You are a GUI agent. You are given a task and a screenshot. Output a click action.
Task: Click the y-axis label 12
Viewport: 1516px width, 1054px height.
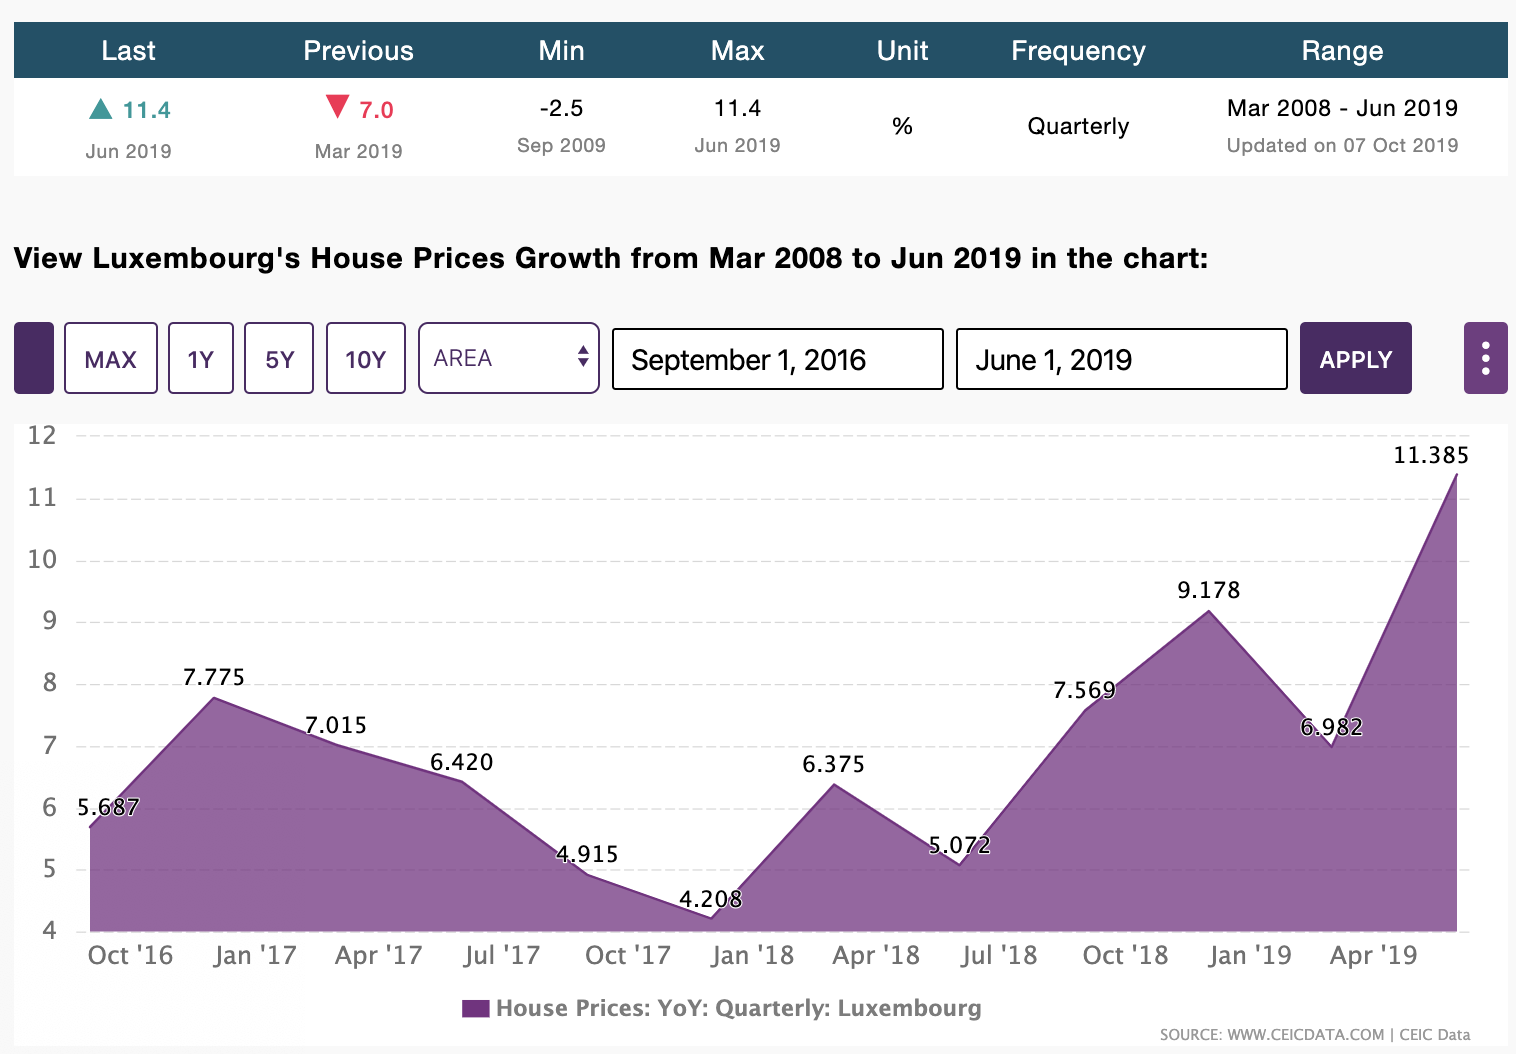[x=42, y=435]
